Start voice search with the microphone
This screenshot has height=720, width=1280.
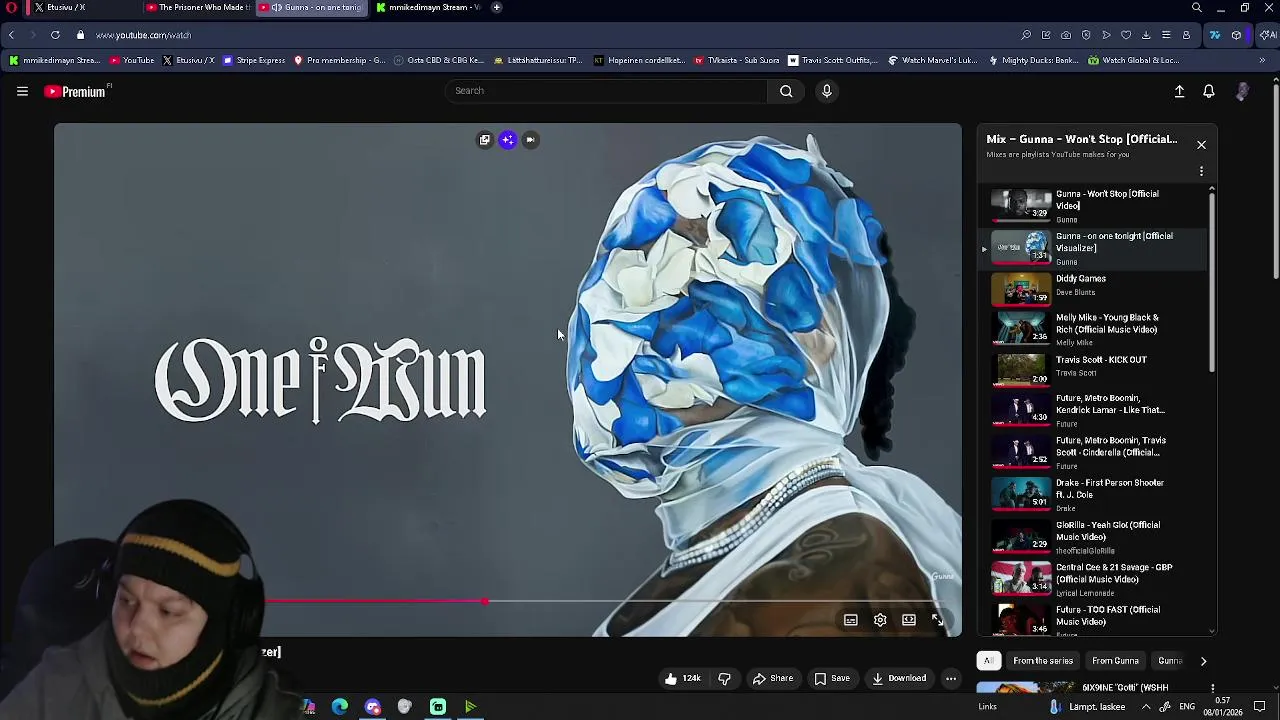tap(826, 91)
